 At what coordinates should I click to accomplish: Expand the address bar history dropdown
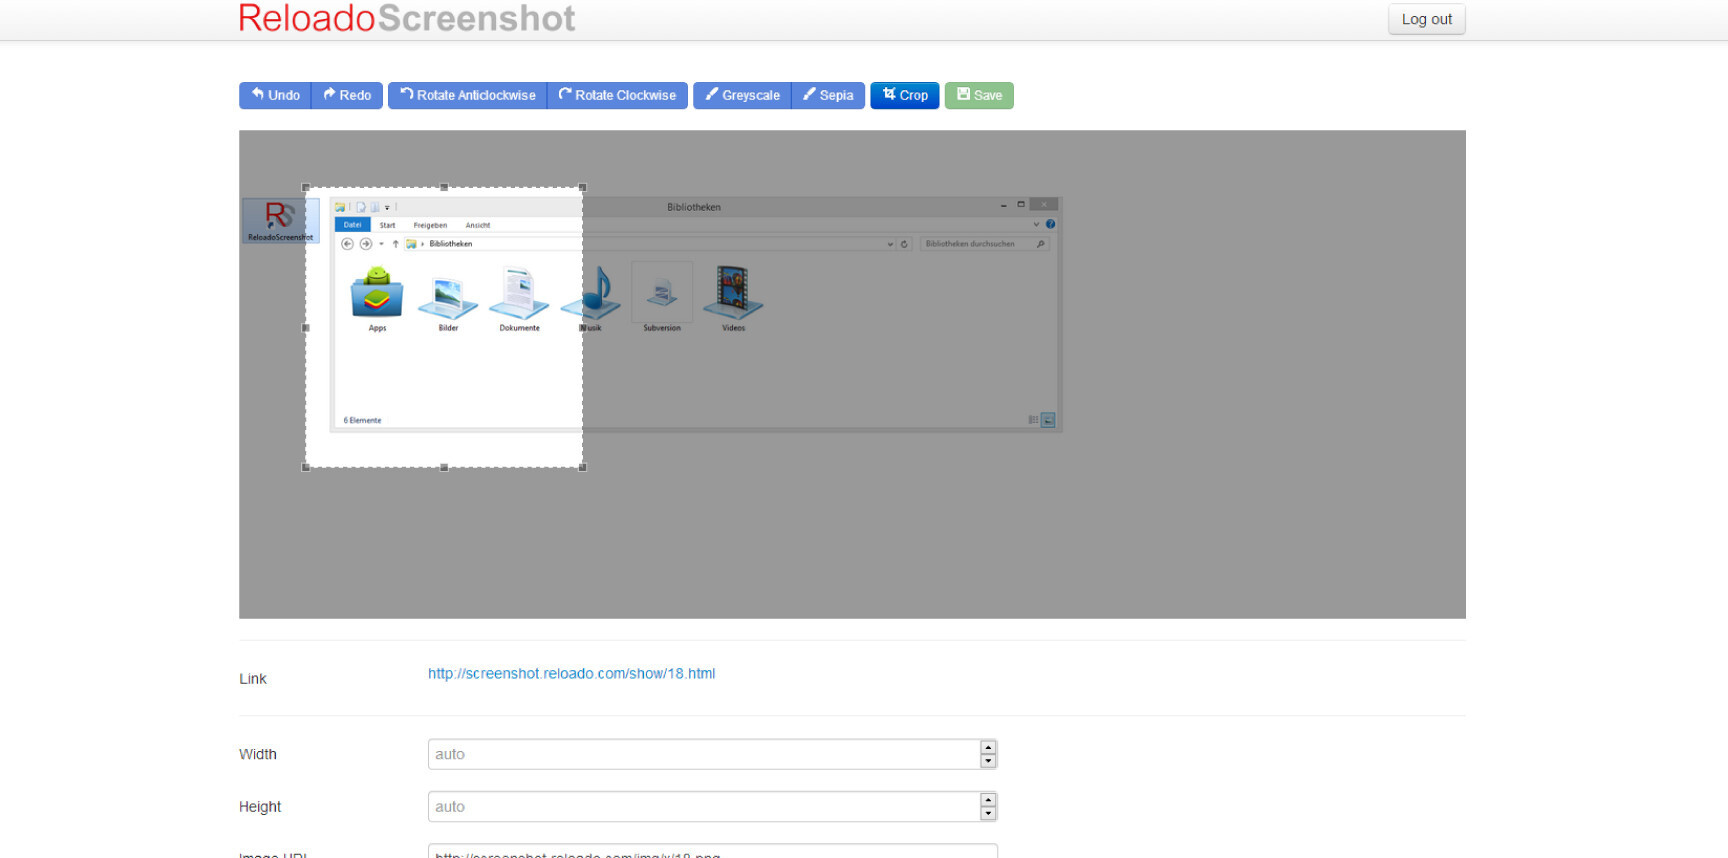tap(890, 244)
